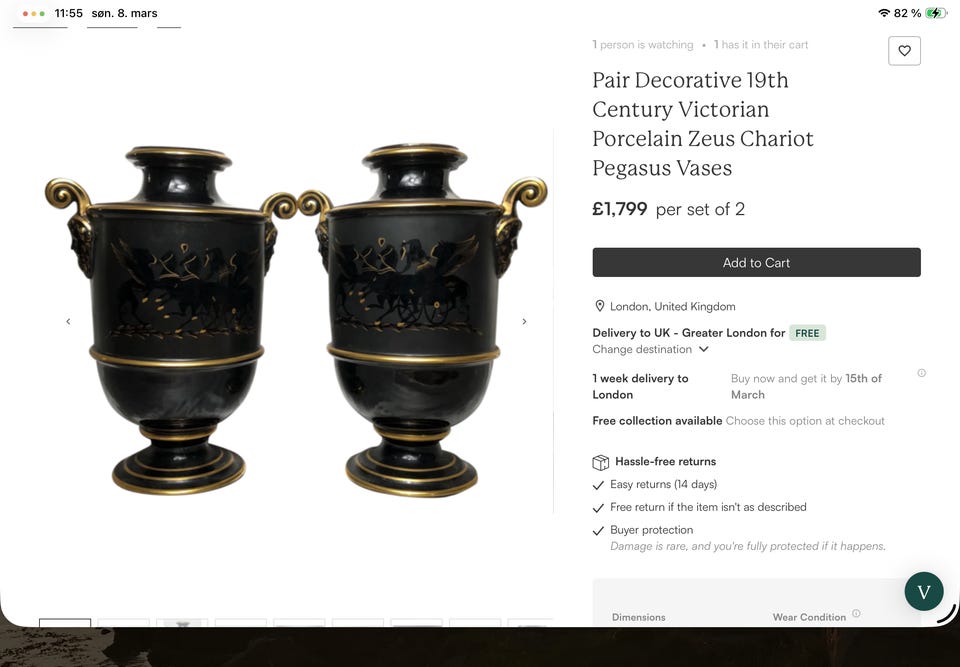Select the third image thumbnail
Viewport: 960px width, 667px height.
182,622
